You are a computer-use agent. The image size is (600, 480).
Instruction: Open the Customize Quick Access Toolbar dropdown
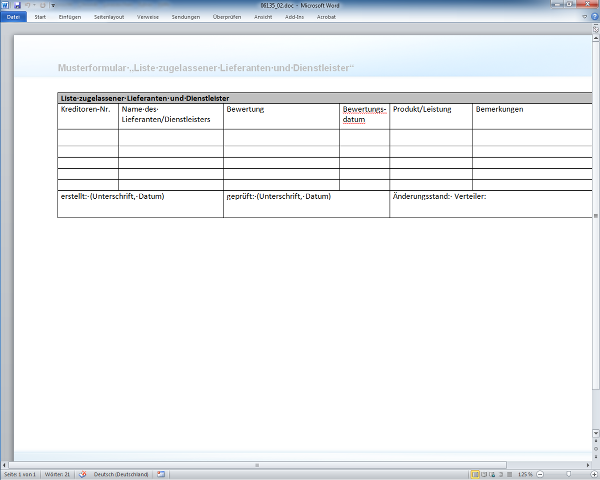(x=51, y=6)
